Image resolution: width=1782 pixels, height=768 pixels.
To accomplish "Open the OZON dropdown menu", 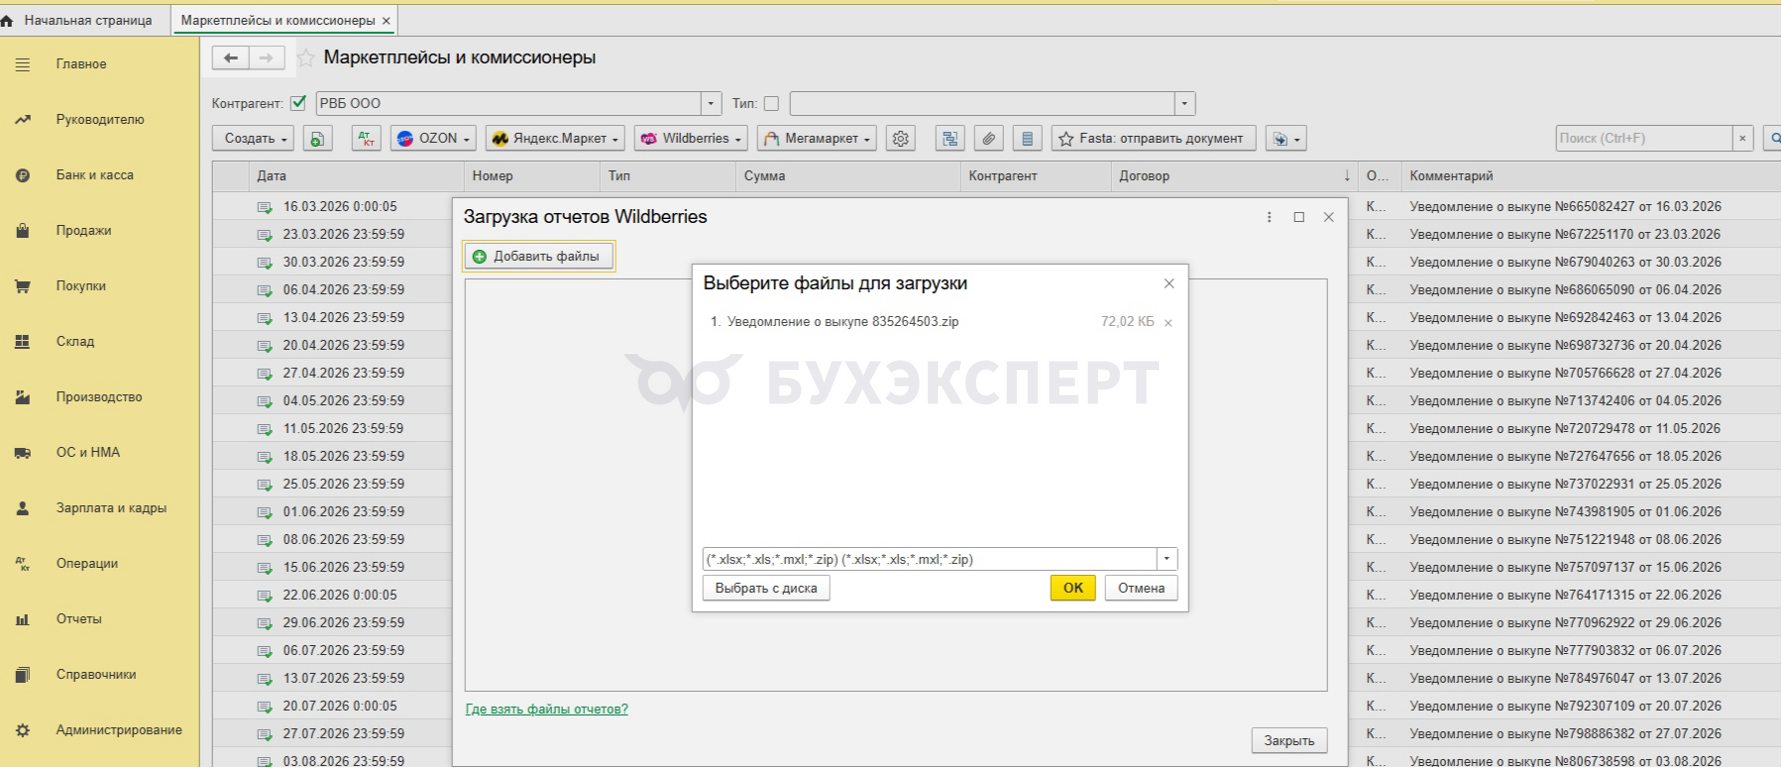I will pyautogui.click(x=433, y=139).
